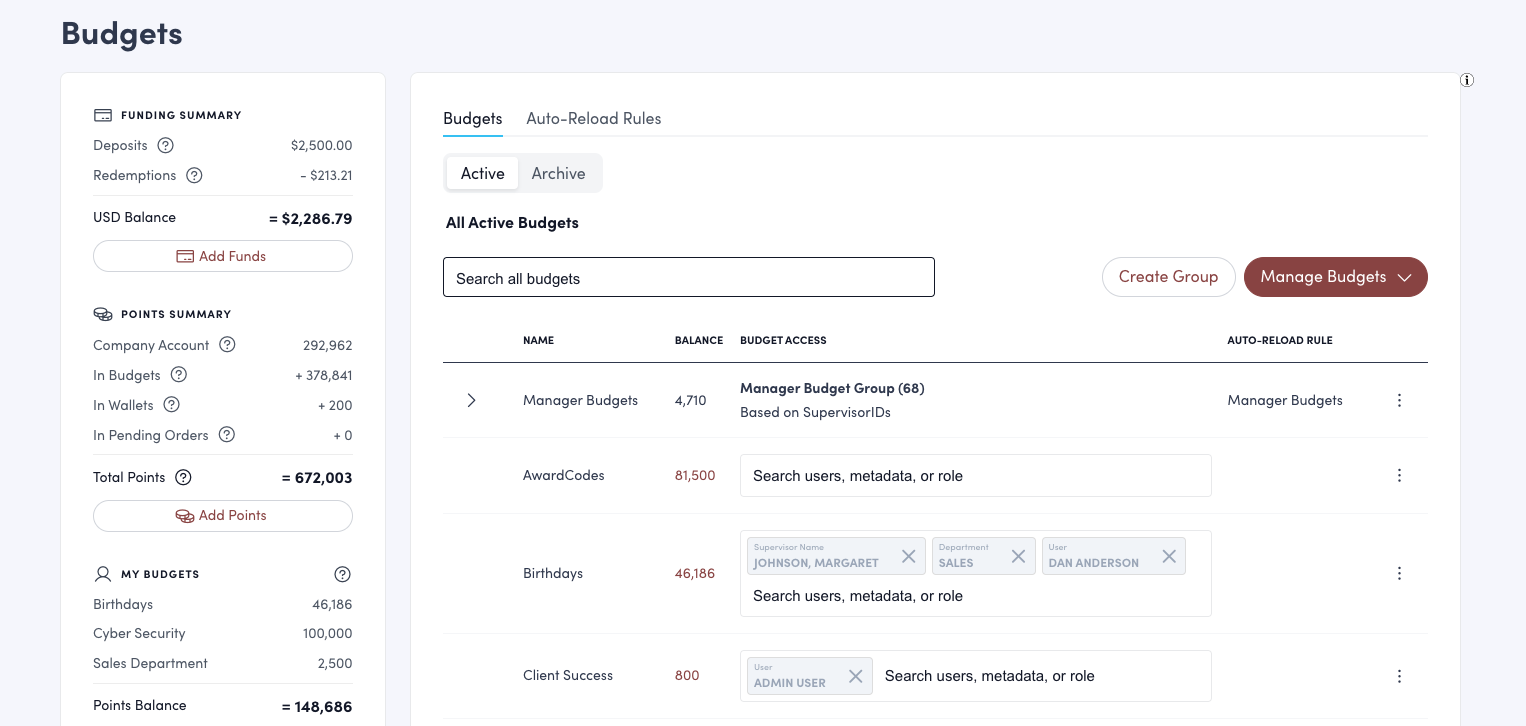This screenshot has width=1526, height=726.
Task: Remove Admin User from Client Success
Action: (x=855, y=676)
